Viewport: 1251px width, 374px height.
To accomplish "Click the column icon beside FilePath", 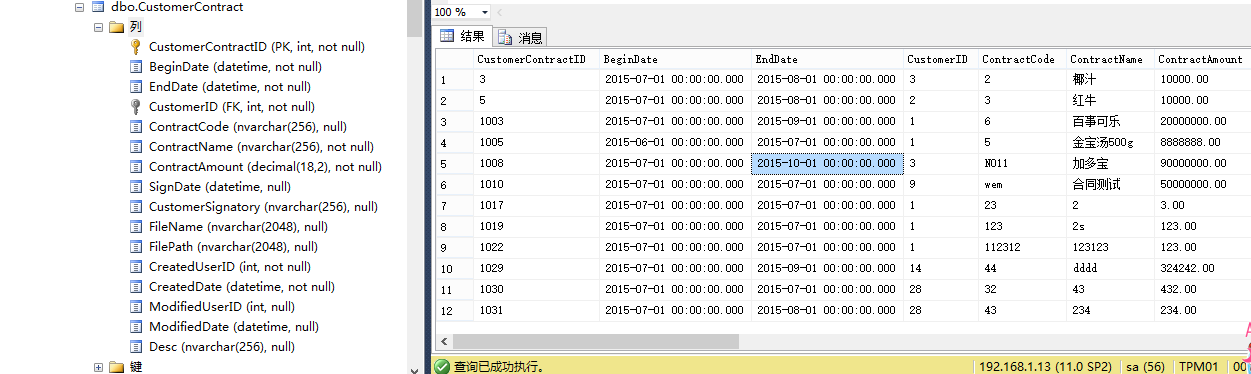I will tap(136, 247).
